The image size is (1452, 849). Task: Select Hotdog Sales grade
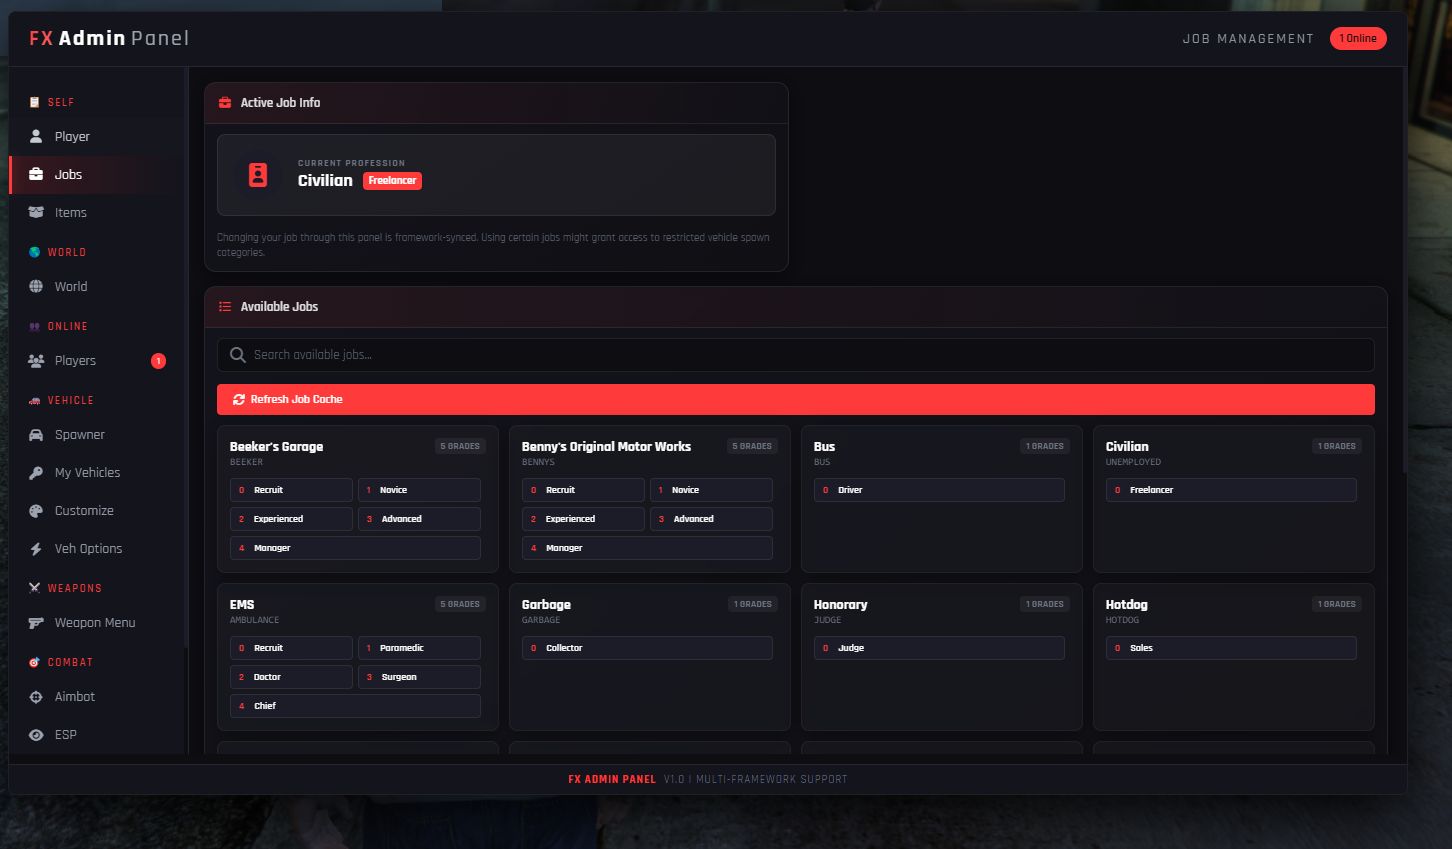tap(1231, 648)
